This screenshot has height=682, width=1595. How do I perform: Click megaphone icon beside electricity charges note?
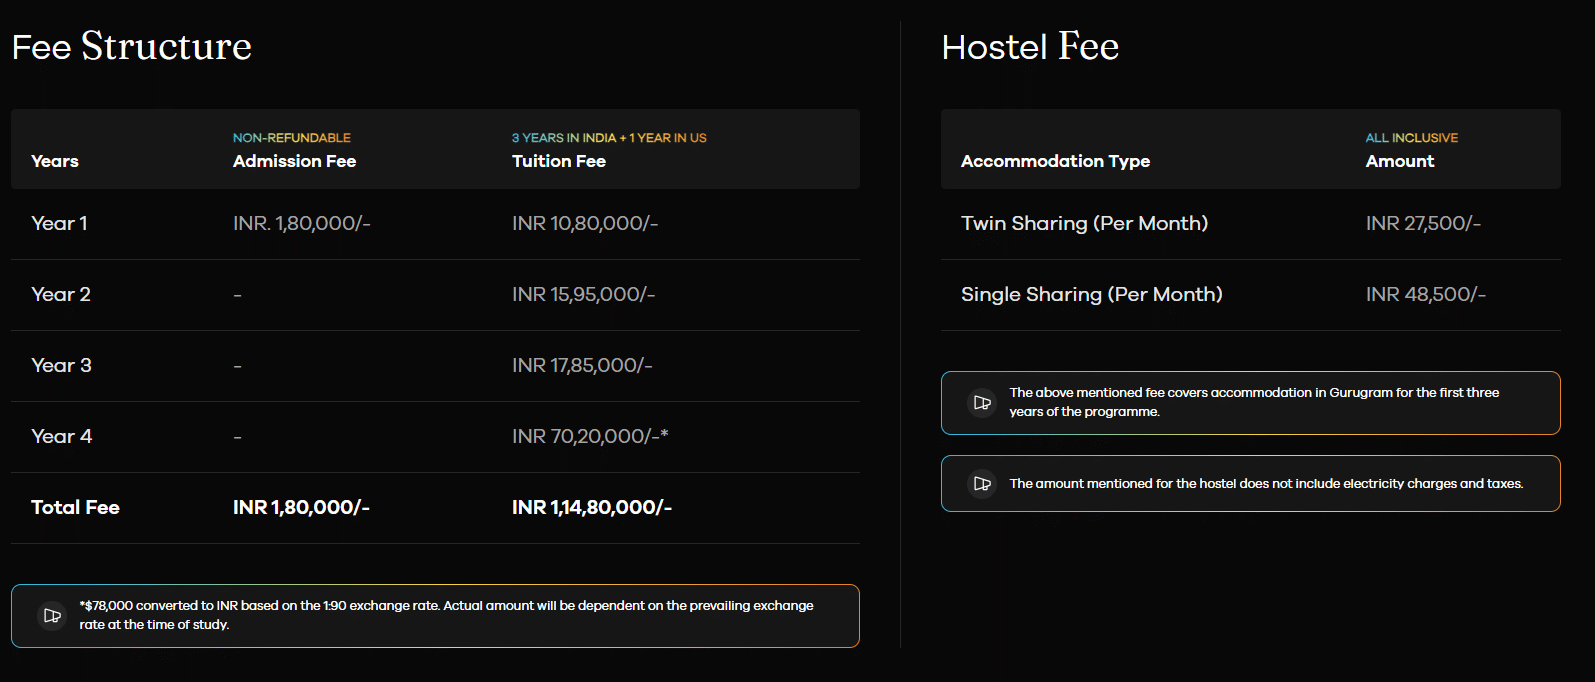[982, 484]
